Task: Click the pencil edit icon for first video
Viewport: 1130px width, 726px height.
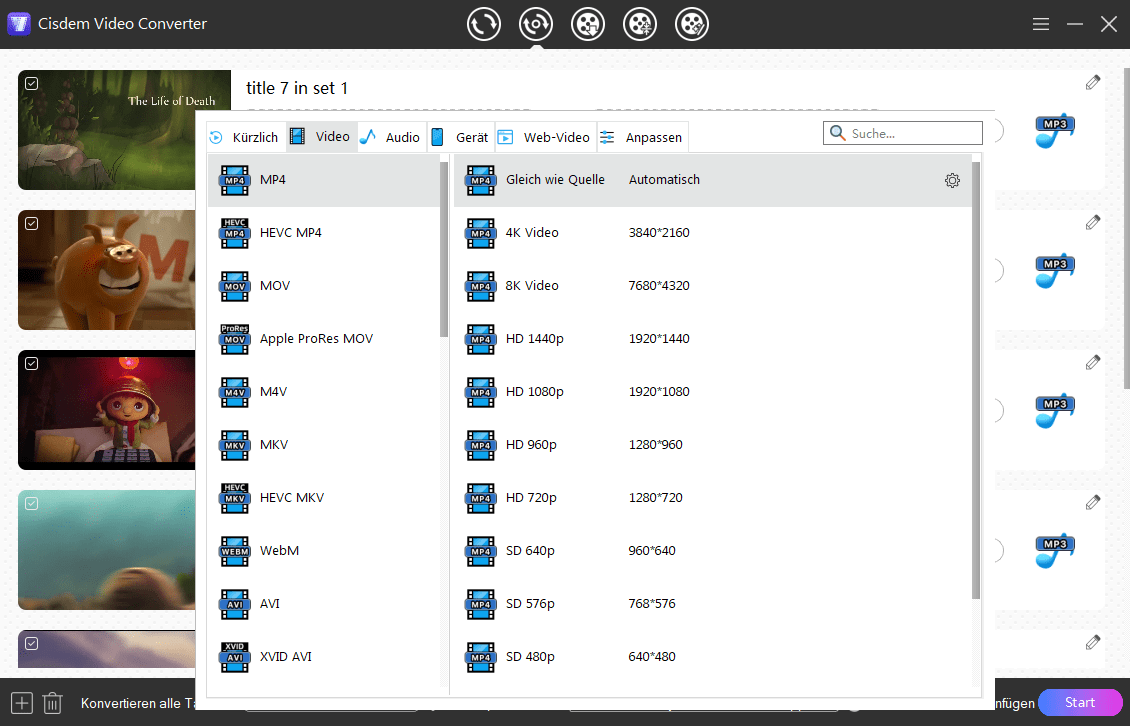Action: pyautogui.click(x=1093, y=83)
